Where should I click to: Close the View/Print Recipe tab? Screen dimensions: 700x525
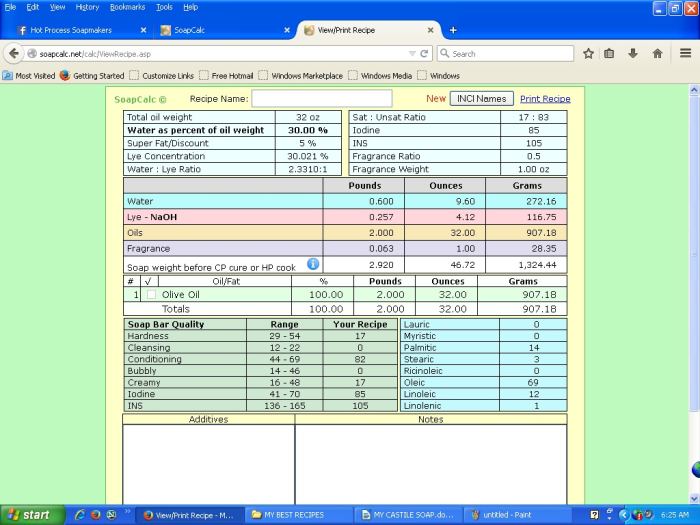point(430,30)
